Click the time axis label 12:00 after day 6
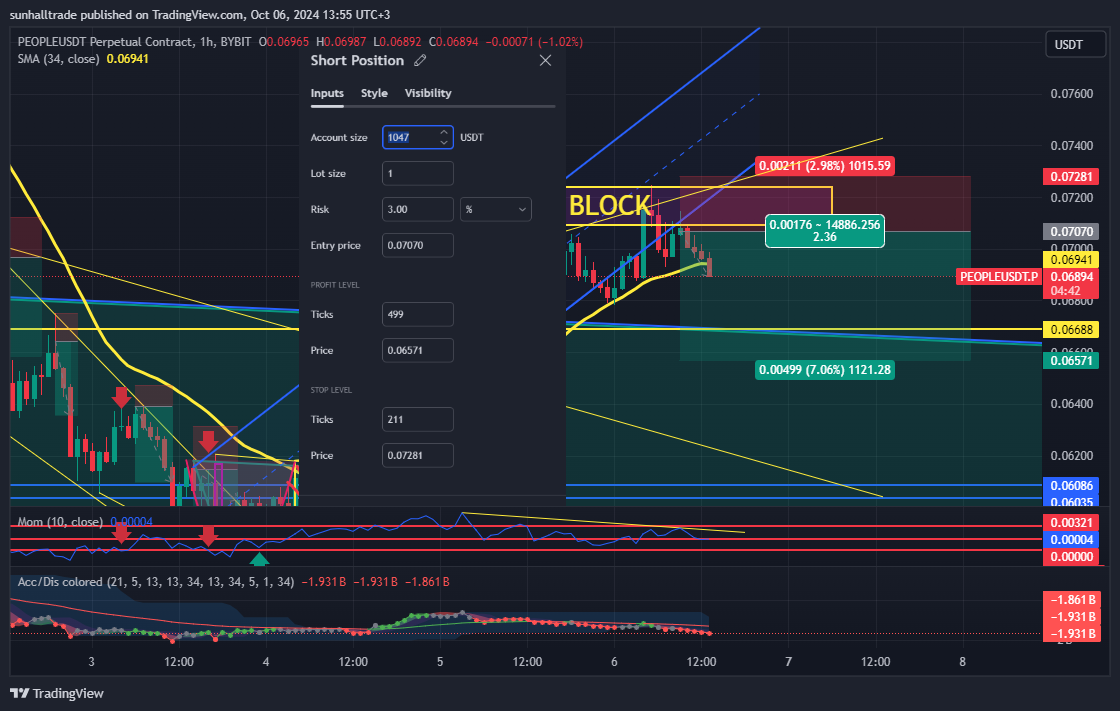Image resolution: width=1120 pixels, height=711 pixels. [x=701, y=662]
